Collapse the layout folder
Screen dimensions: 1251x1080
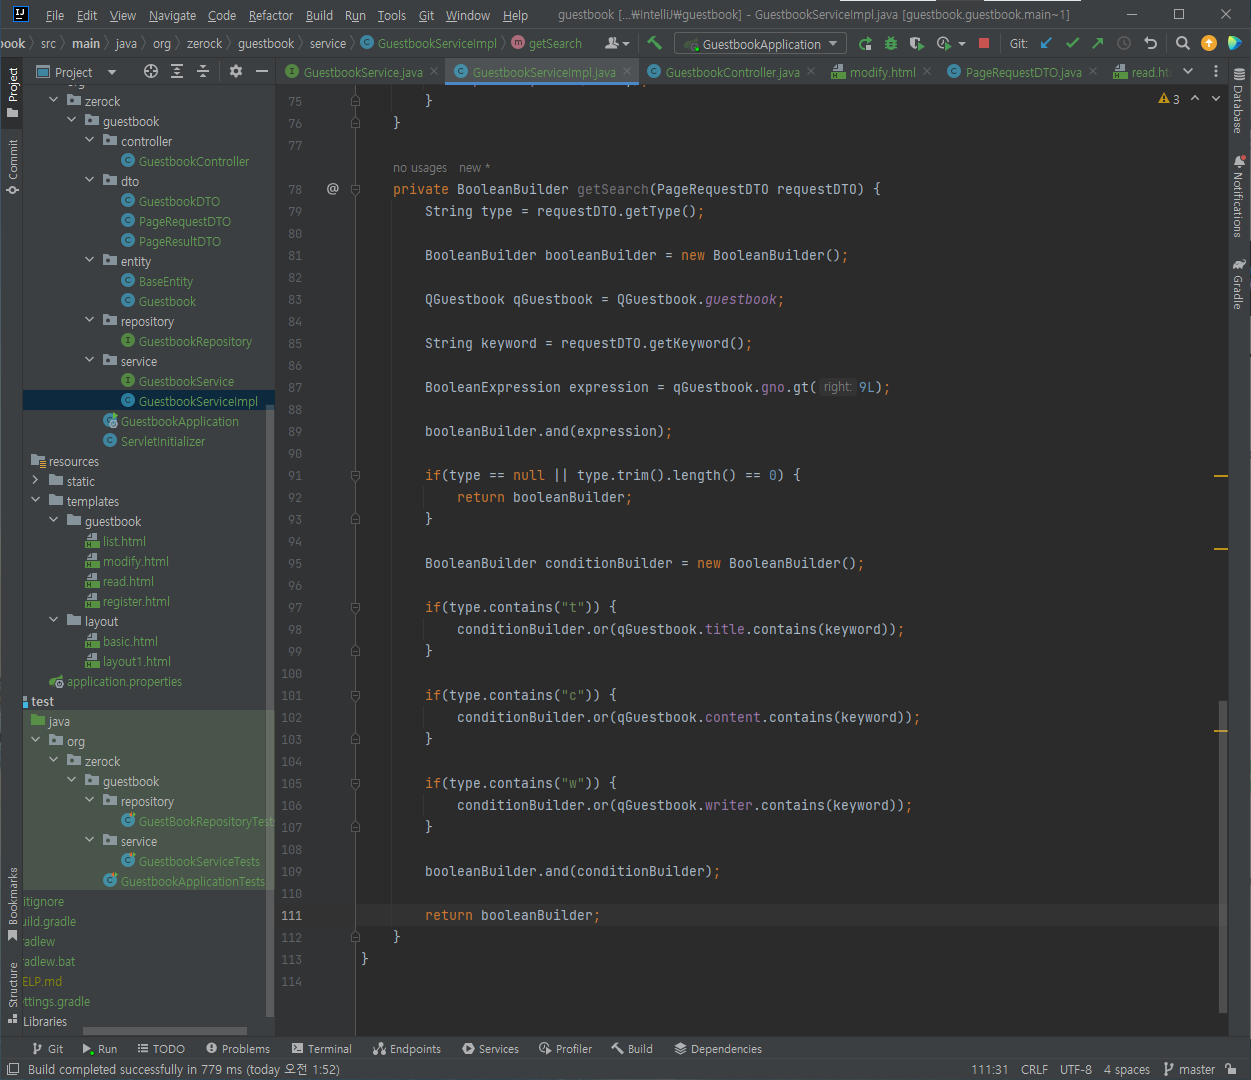(x=54, y=621)
